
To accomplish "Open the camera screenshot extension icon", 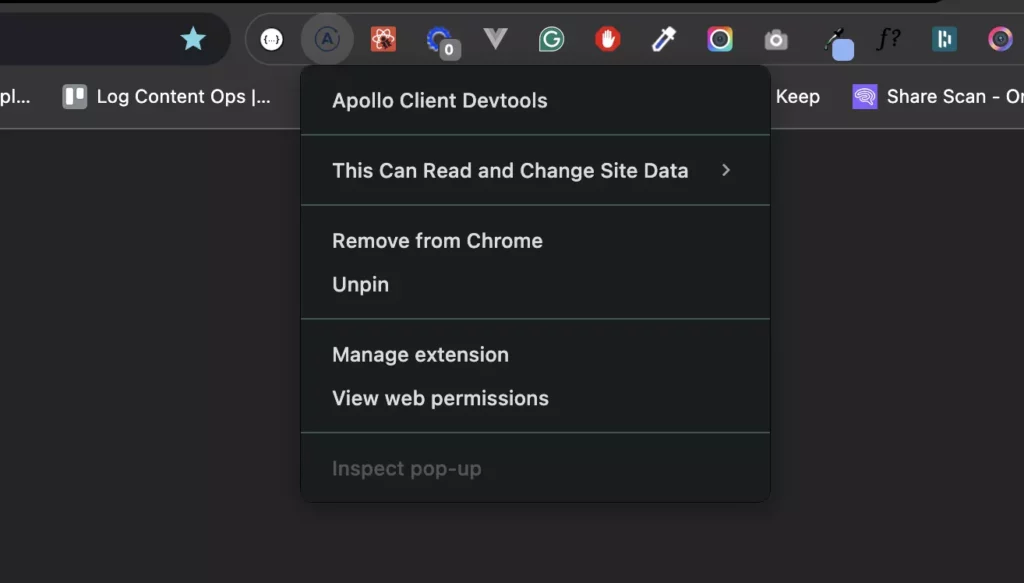I will (776, 40).
